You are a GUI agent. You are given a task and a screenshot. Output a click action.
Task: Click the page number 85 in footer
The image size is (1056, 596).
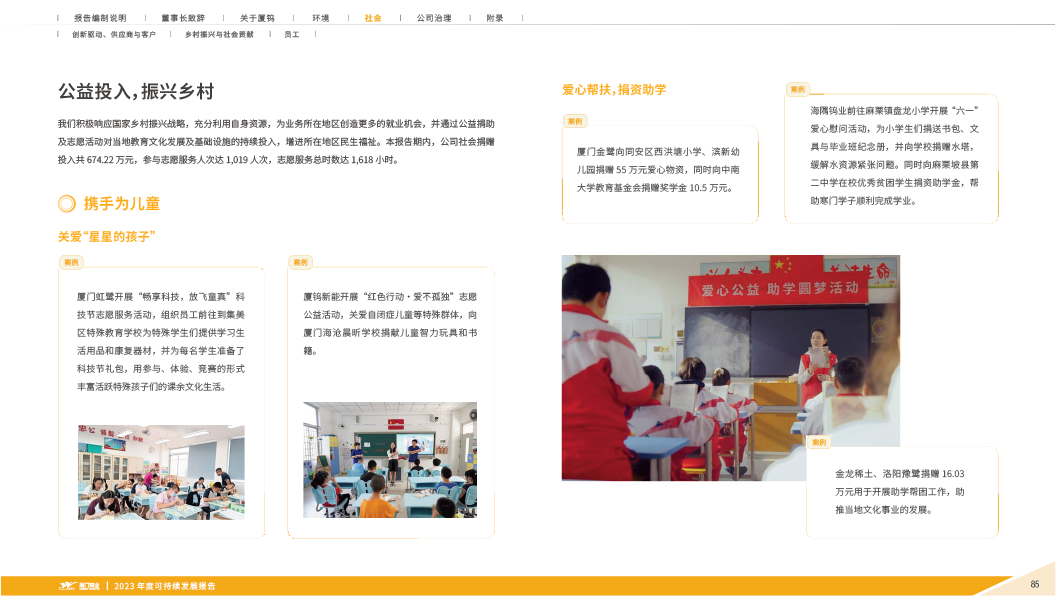1035,584
